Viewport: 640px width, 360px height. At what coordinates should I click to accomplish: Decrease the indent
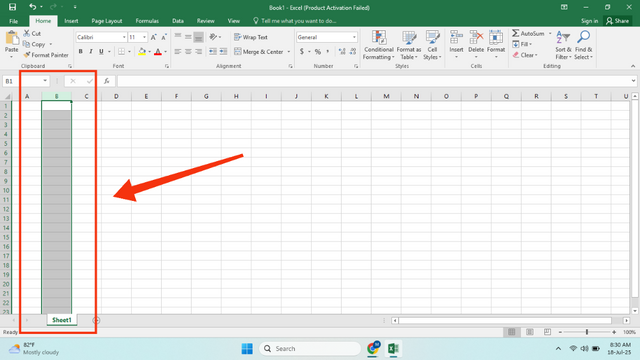pos(213,51)
